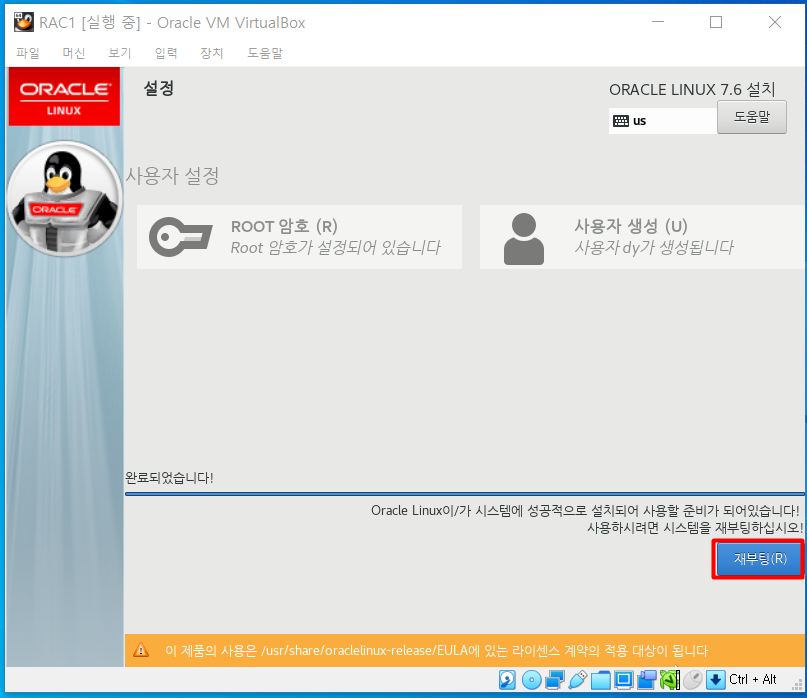Open the 장치 menu
This screenshot has height=698, width=807.
tap(212, 53)
